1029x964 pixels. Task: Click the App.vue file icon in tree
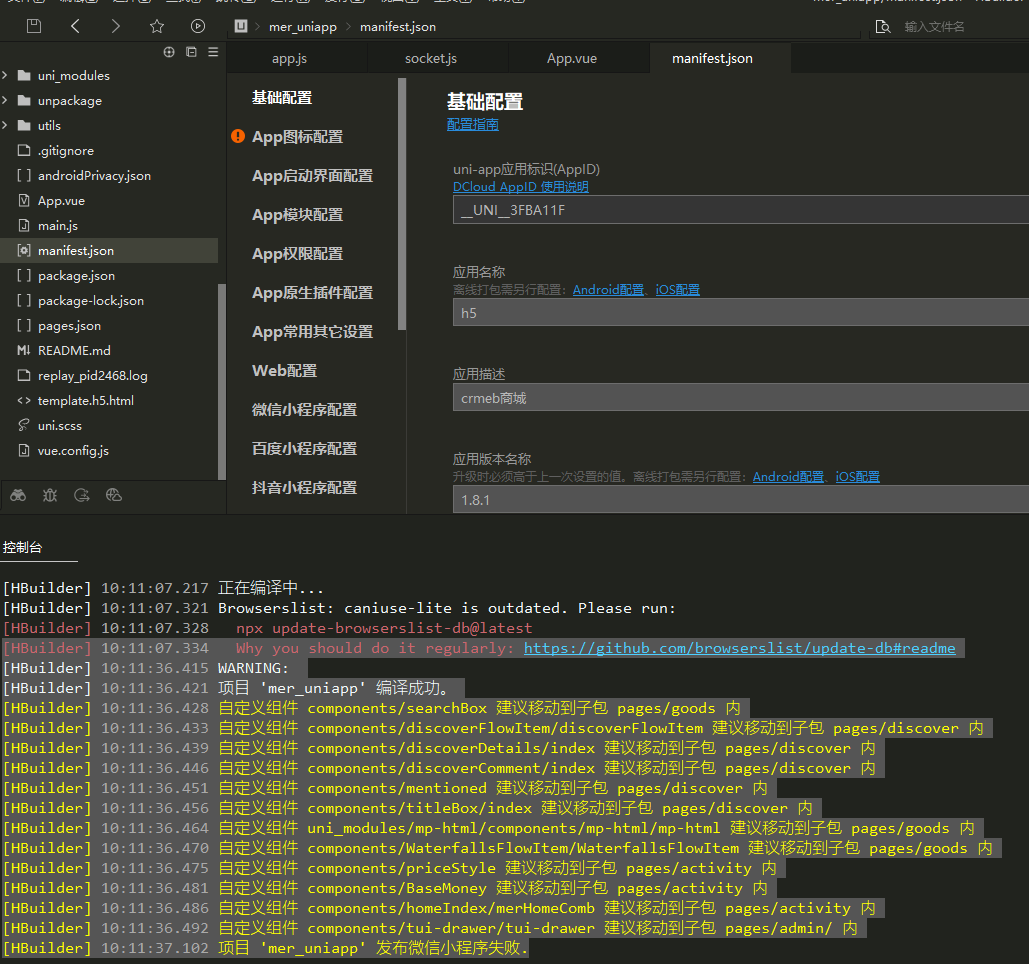[x=24, y=200]
